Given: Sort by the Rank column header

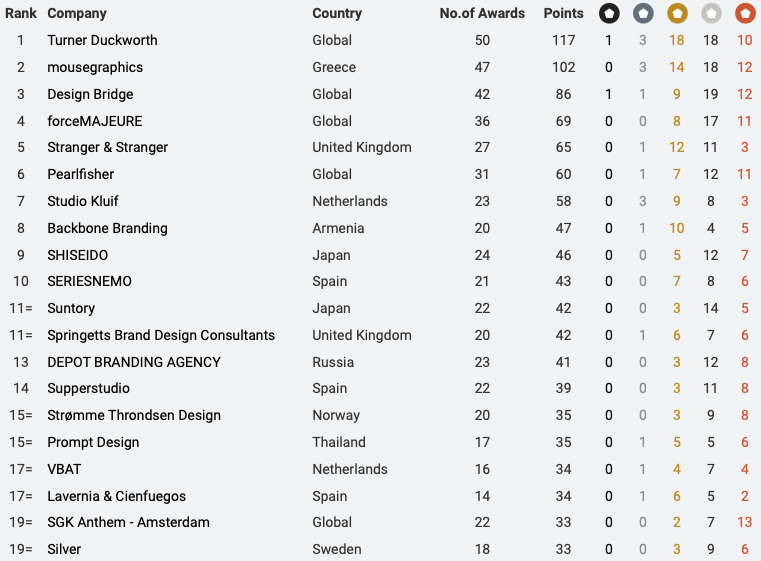Looking at the screenshot, I should [x=21, y=14].
